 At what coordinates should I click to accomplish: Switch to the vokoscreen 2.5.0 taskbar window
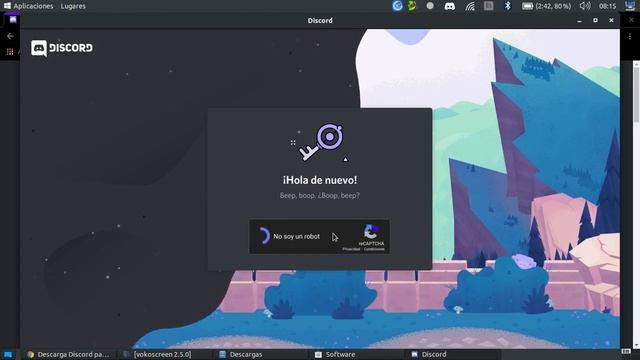pyautogui.click(x=158, y=354)
